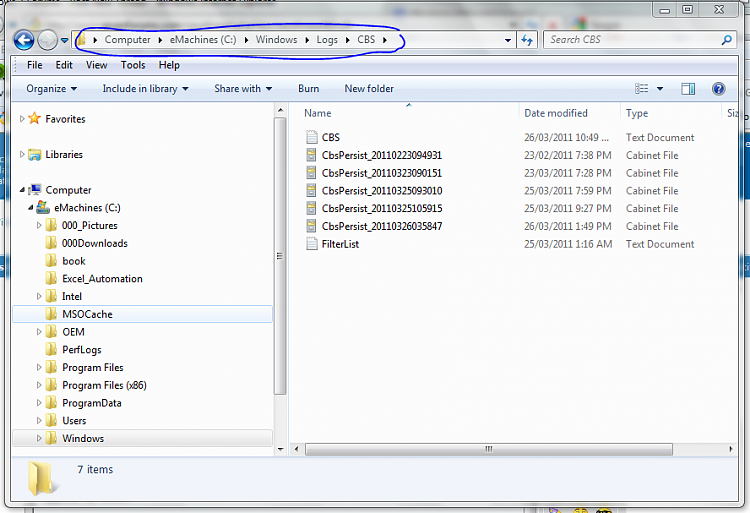Click the search magnifier icon
Screen dimensions: 750x513
[x=726, y=40]
